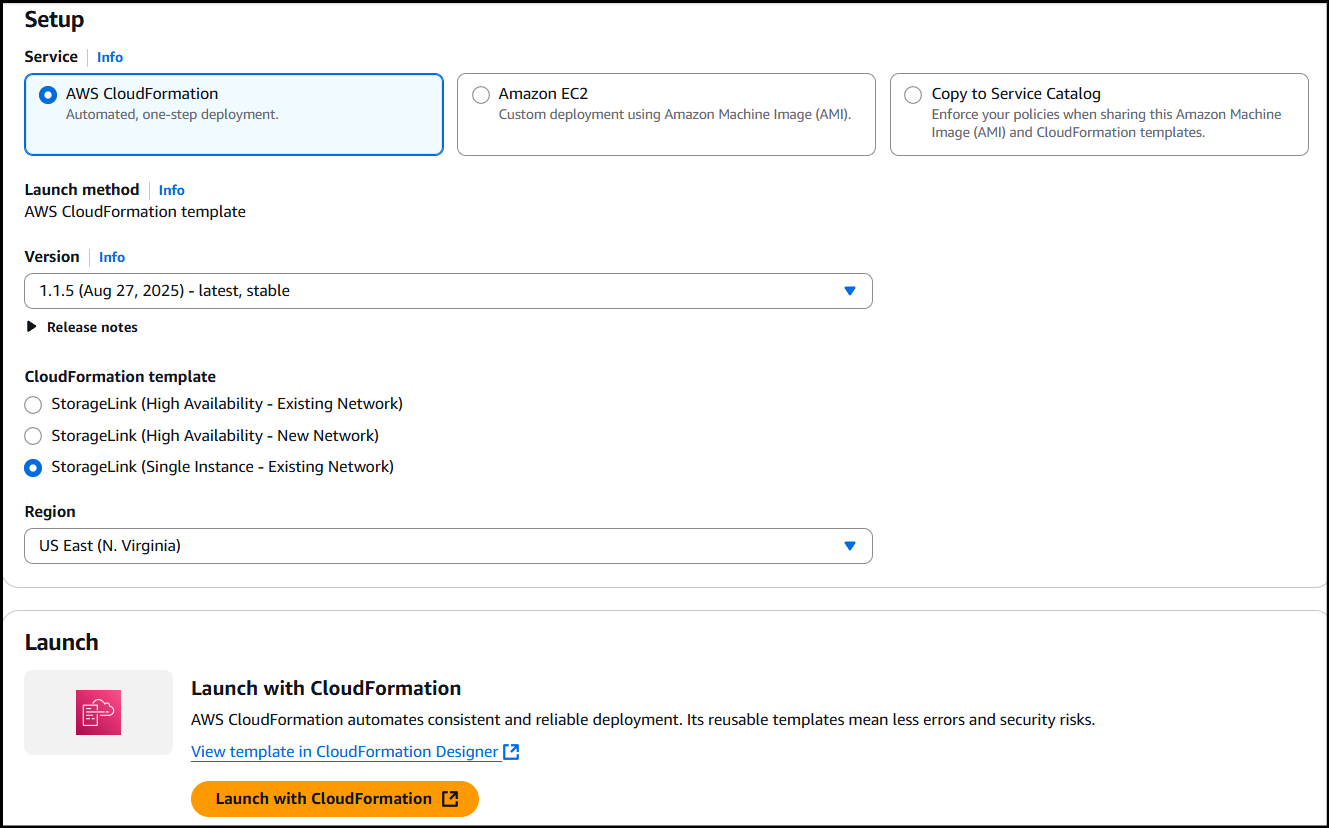Select StorageLink High Availability Existing Network template
The image size is (1329, 828).
(34, 405)
